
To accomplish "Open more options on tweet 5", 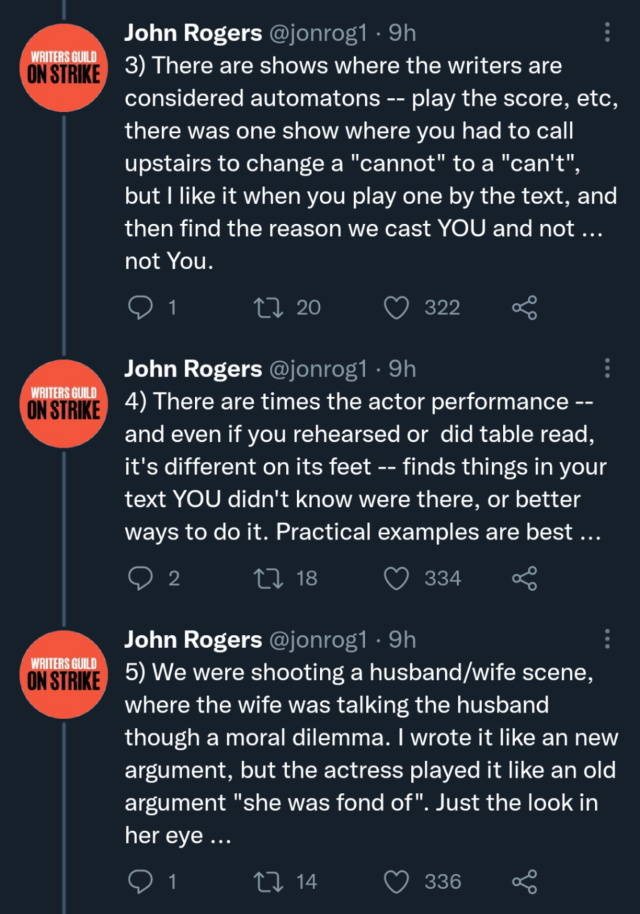I will (609, 638).
